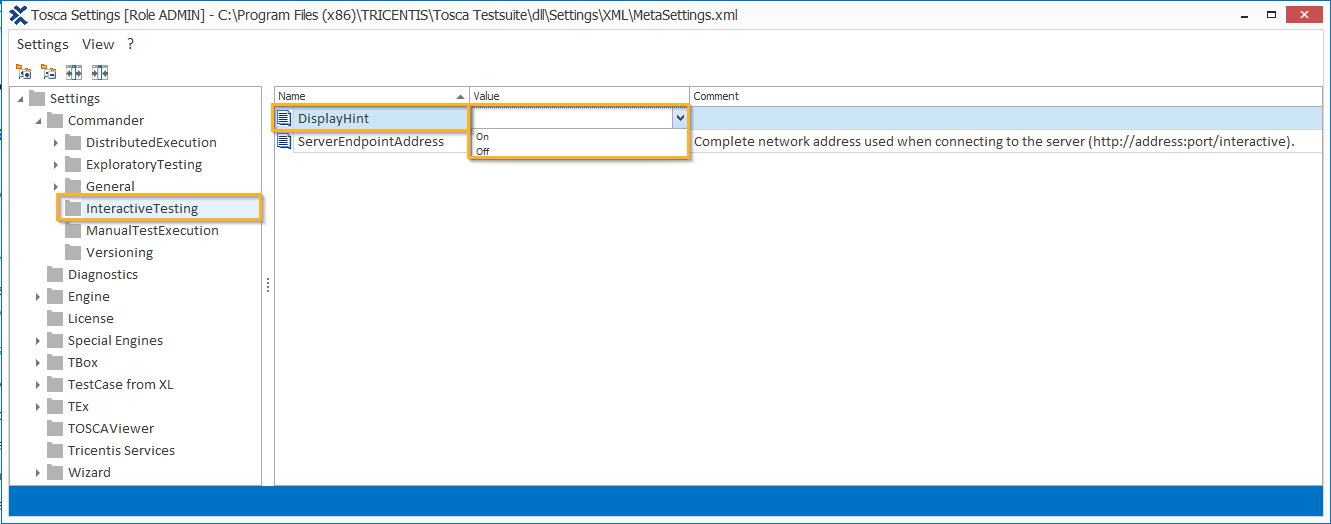Image resolution: width=1331 pixels, height=524 pixels.
Task: Click the expand all tree nodes toolbar icon
Action: click(x=24, y=72)
